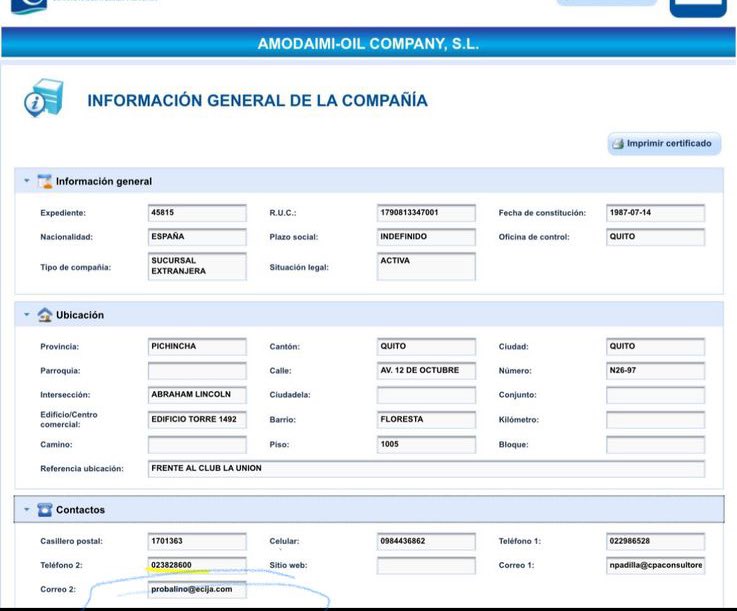The image size is (737, 611).
Task: Click the Correo 1 email field
Action: coord(655,565)
